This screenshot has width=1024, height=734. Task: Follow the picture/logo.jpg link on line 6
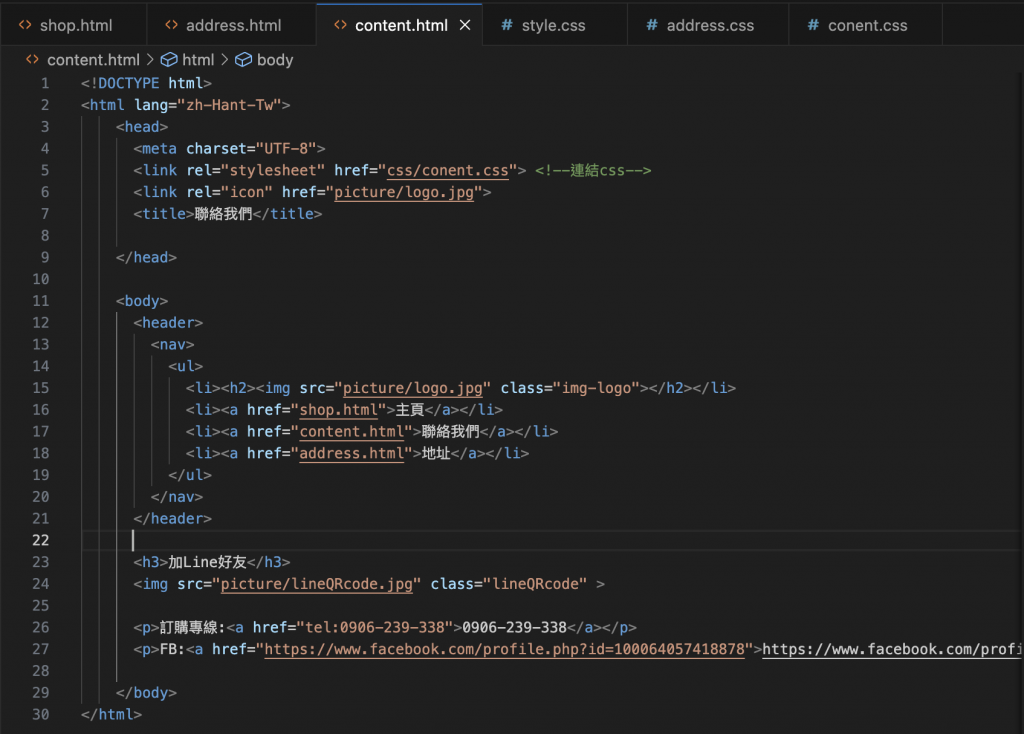click(404, 192)
